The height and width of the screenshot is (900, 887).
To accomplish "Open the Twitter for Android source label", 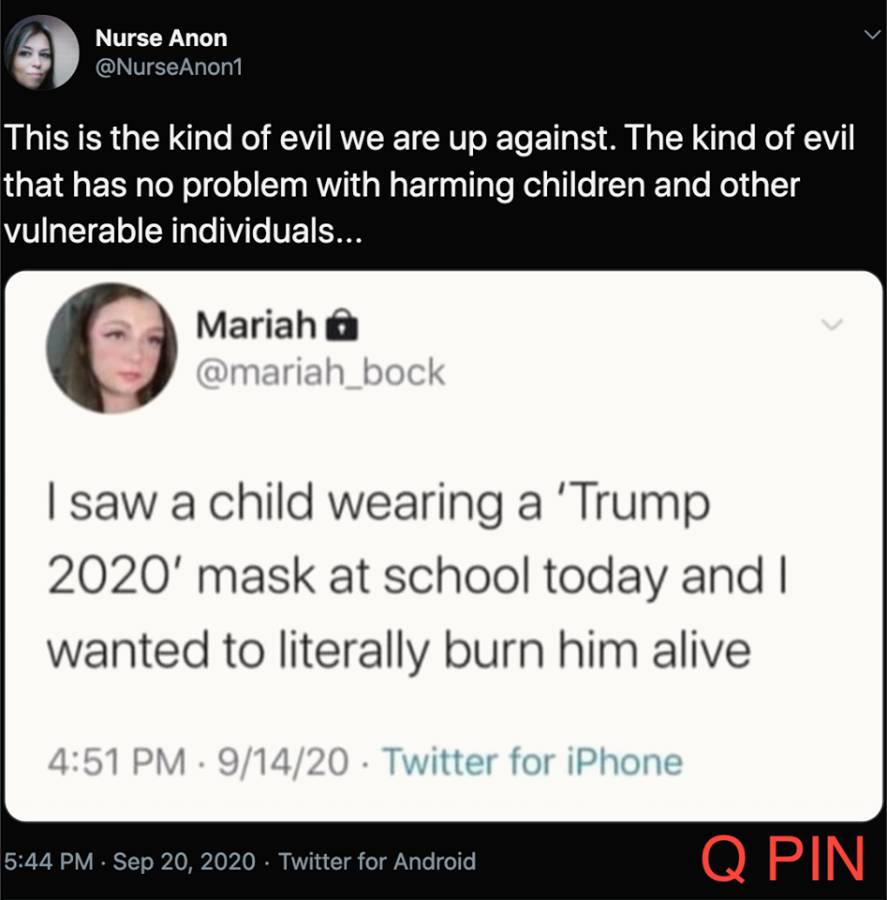I will pyautogui.click(x=378, y=861).
